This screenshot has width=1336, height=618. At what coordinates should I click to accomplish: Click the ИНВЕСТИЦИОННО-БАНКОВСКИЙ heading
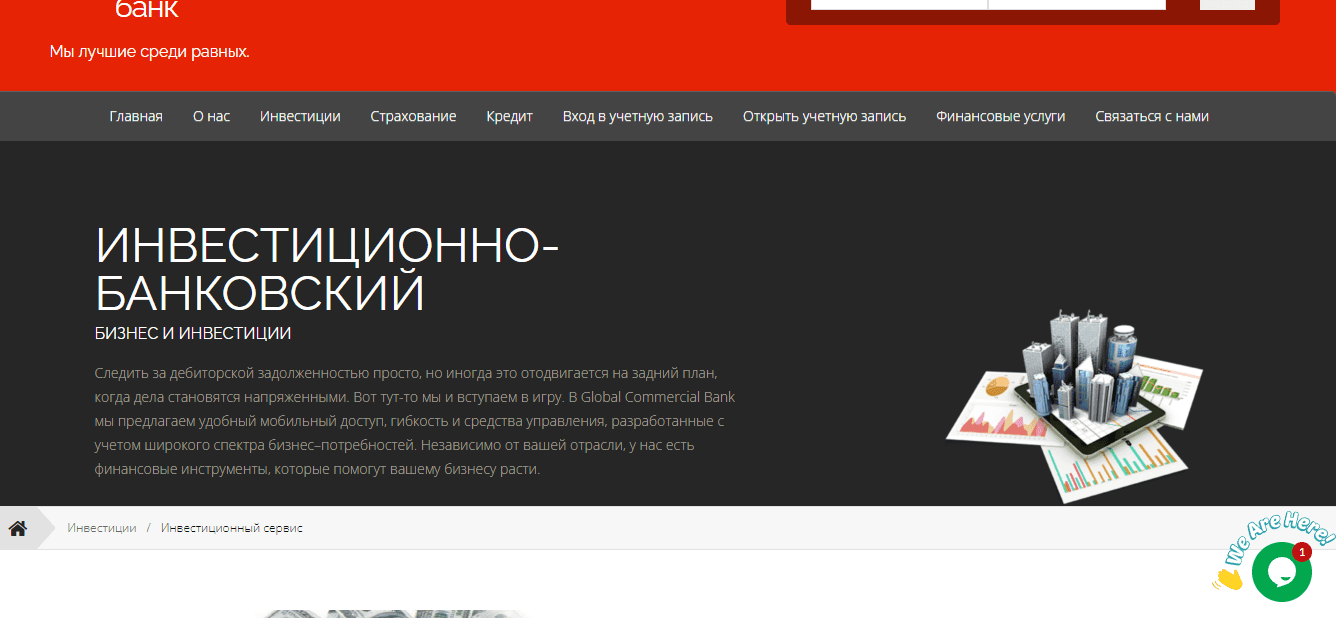click(326, 269)
